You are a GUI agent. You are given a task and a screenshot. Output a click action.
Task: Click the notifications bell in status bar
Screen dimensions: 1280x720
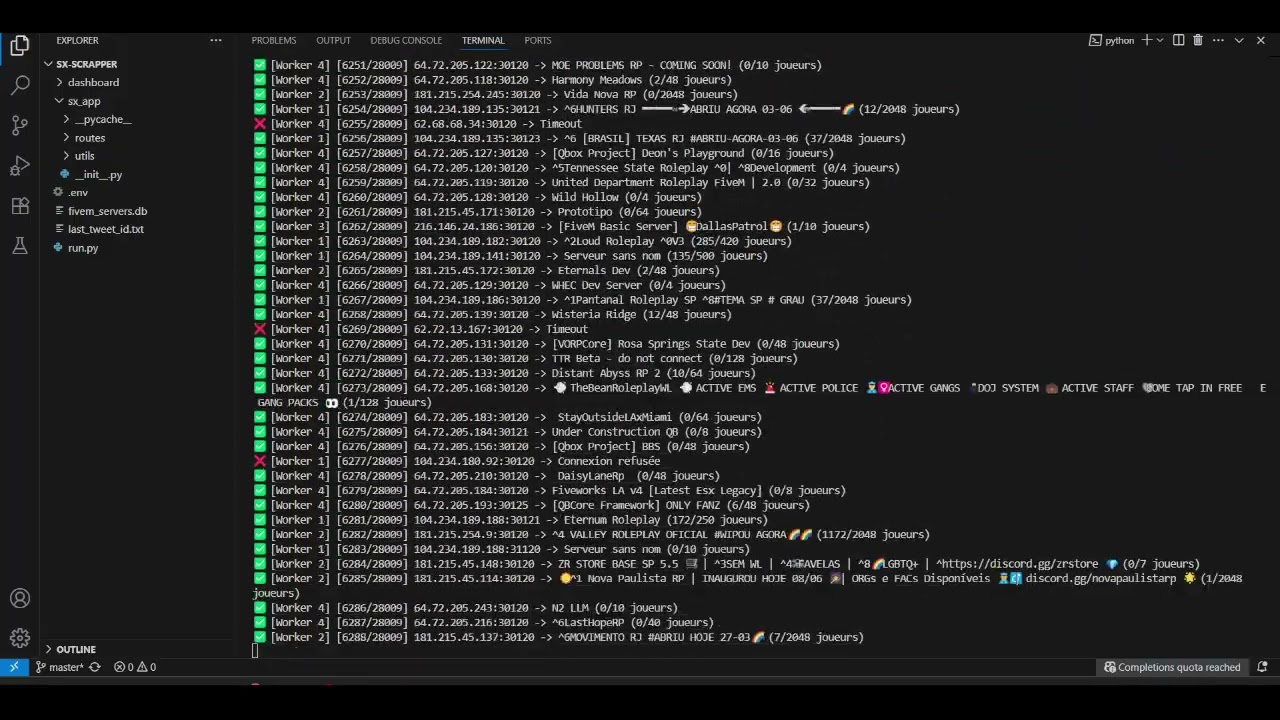click(1262, 667)
